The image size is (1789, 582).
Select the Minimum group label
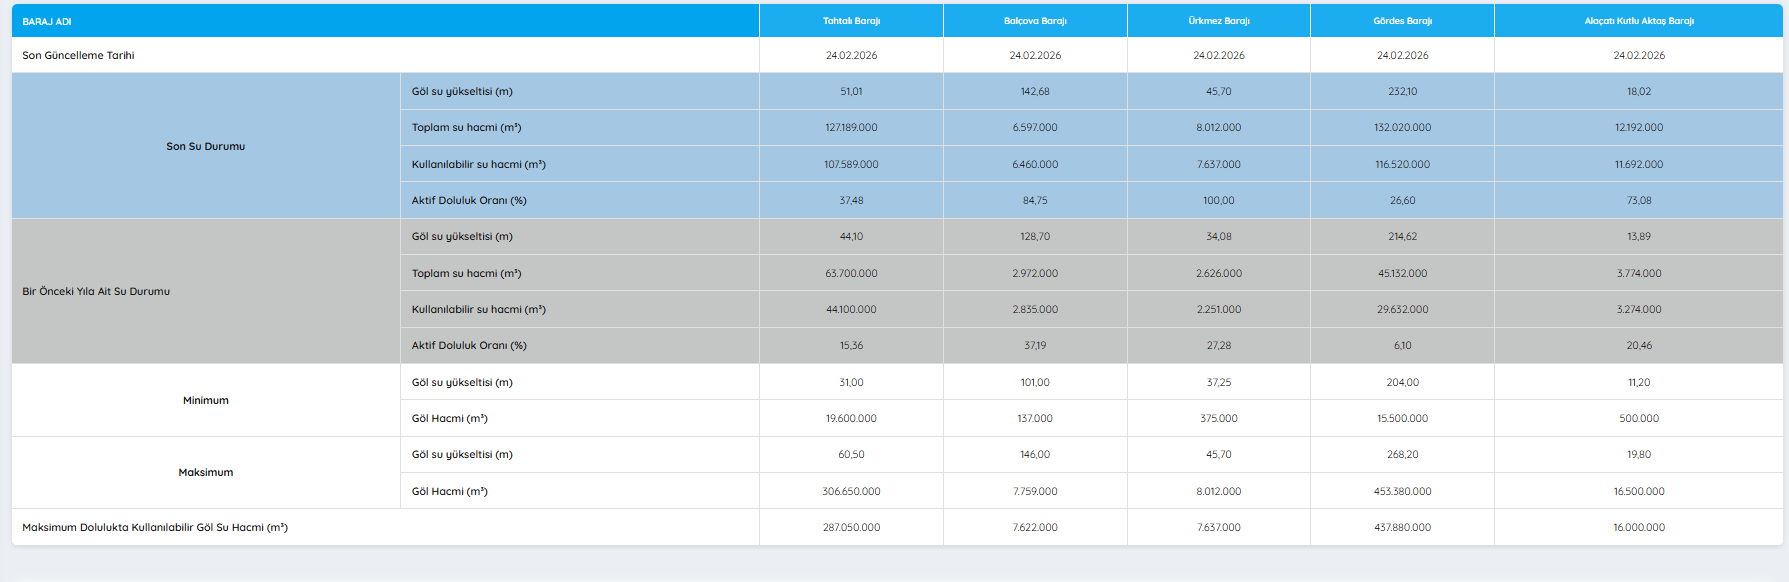point(205,400)
